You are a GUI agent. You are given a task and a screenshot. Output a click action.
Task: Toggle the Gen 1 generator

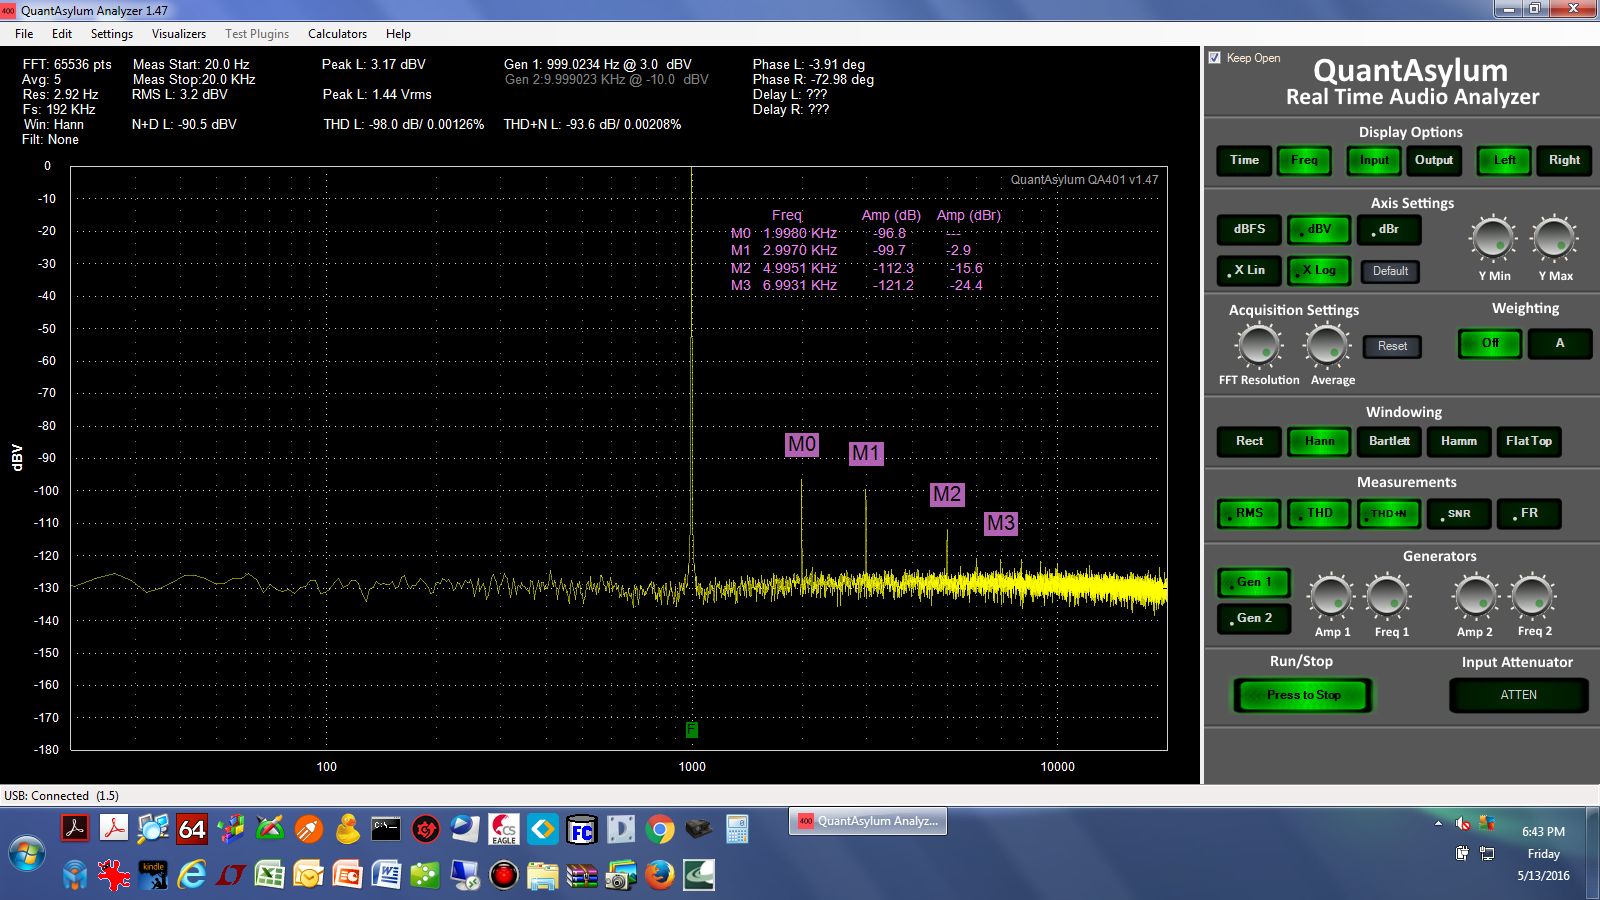(1253, 582)
